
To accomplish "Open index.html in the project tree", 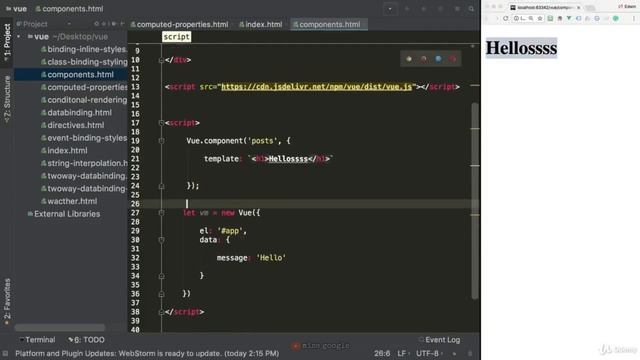I will point(64,151).
